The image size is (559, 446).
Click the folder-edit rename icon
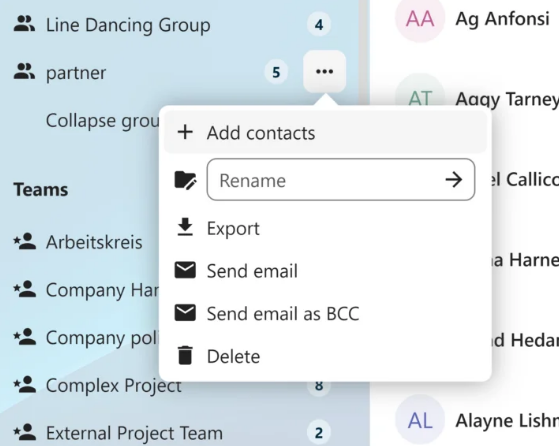click(185, 180)
